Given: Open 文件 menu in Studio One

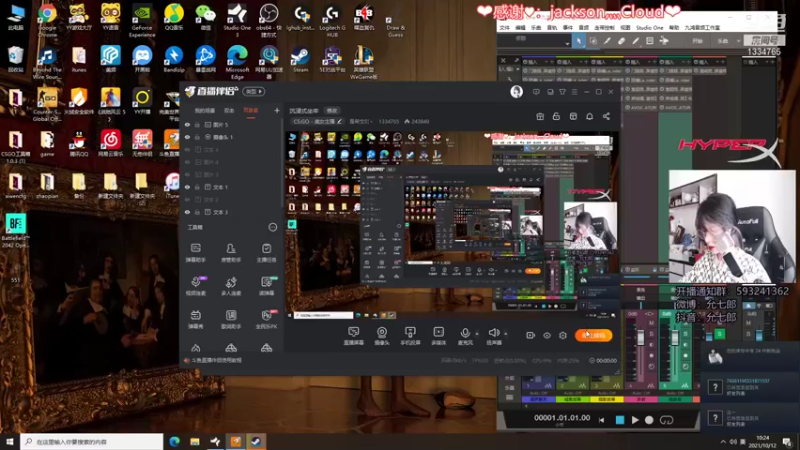Looking at the screenshot, I should [505, 28].
